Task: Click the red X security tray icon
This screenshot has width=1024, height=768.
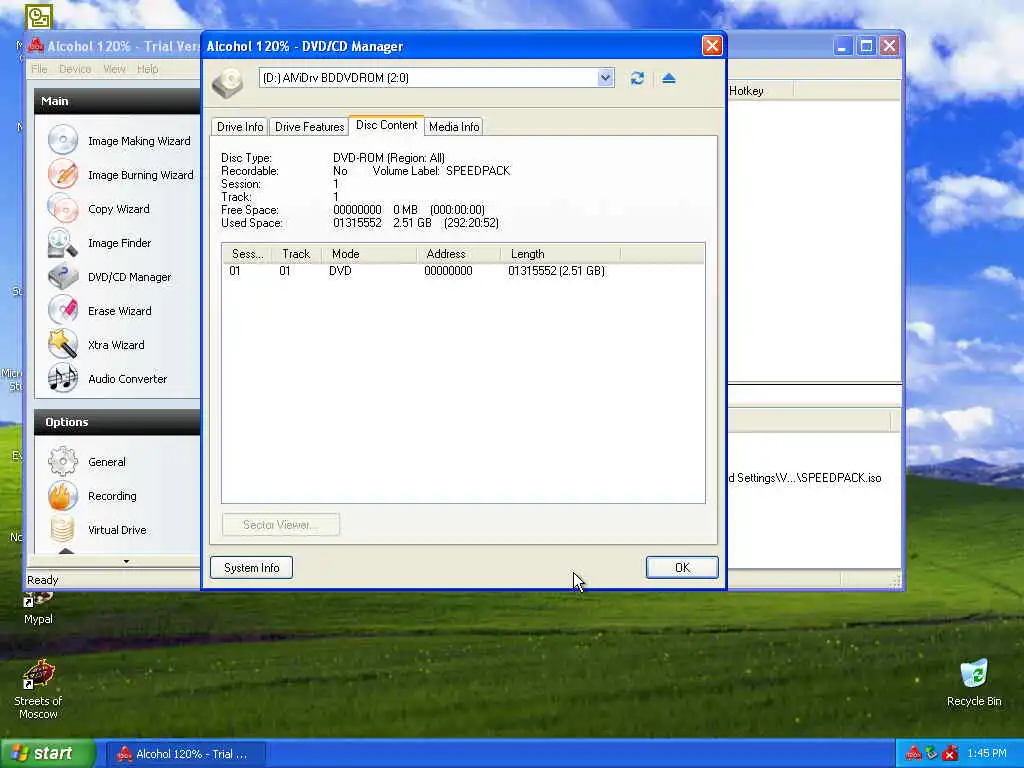Action: click(950, 754)
